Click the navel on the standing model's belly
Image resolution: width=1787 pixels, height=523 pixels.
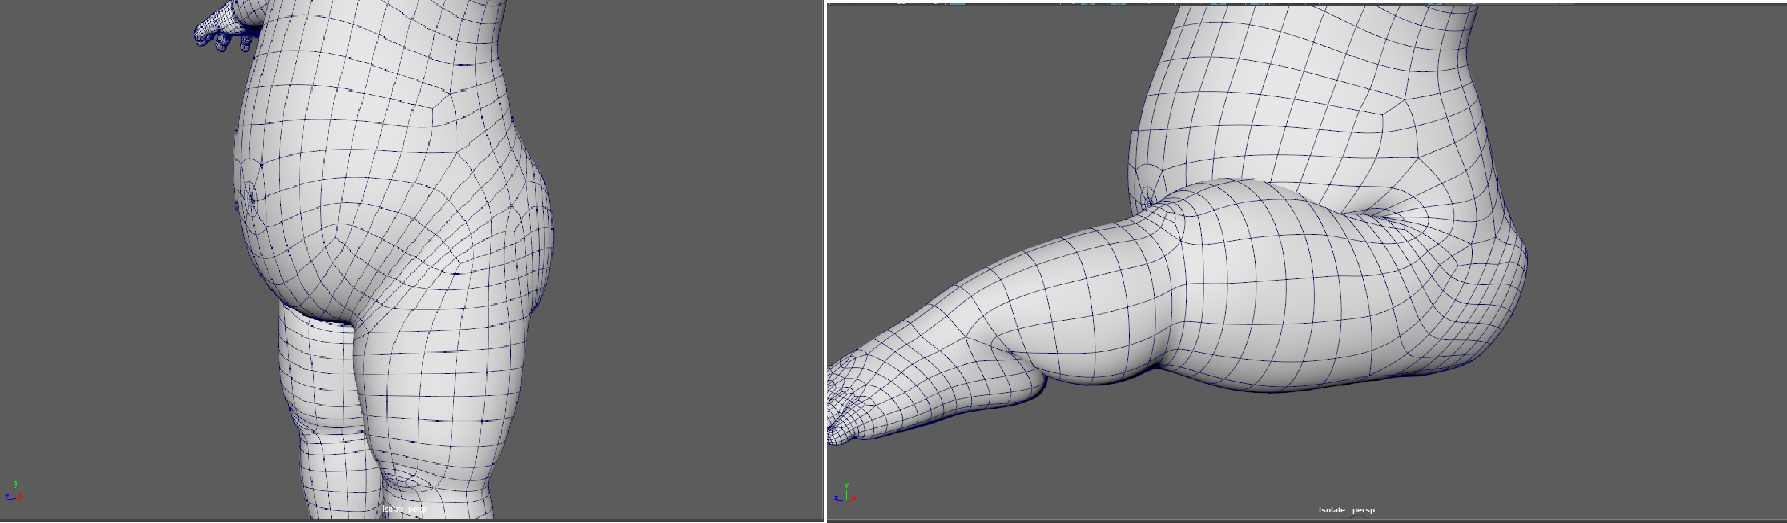(x=249, y=197)
